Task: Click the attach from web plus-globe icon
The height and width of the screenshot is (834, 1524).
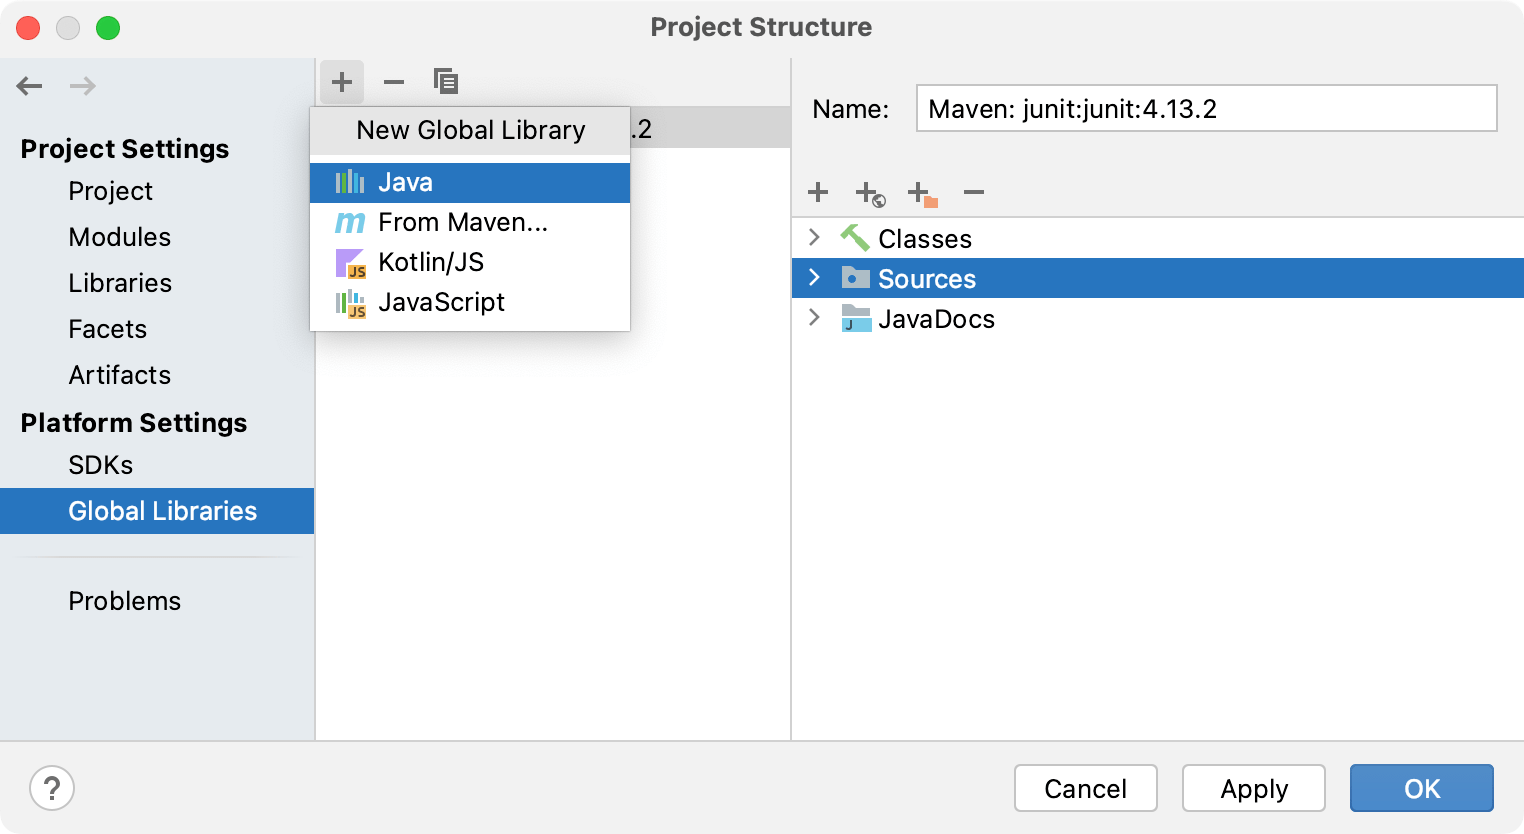Action: pyautogui.click(x=869, y=192)
